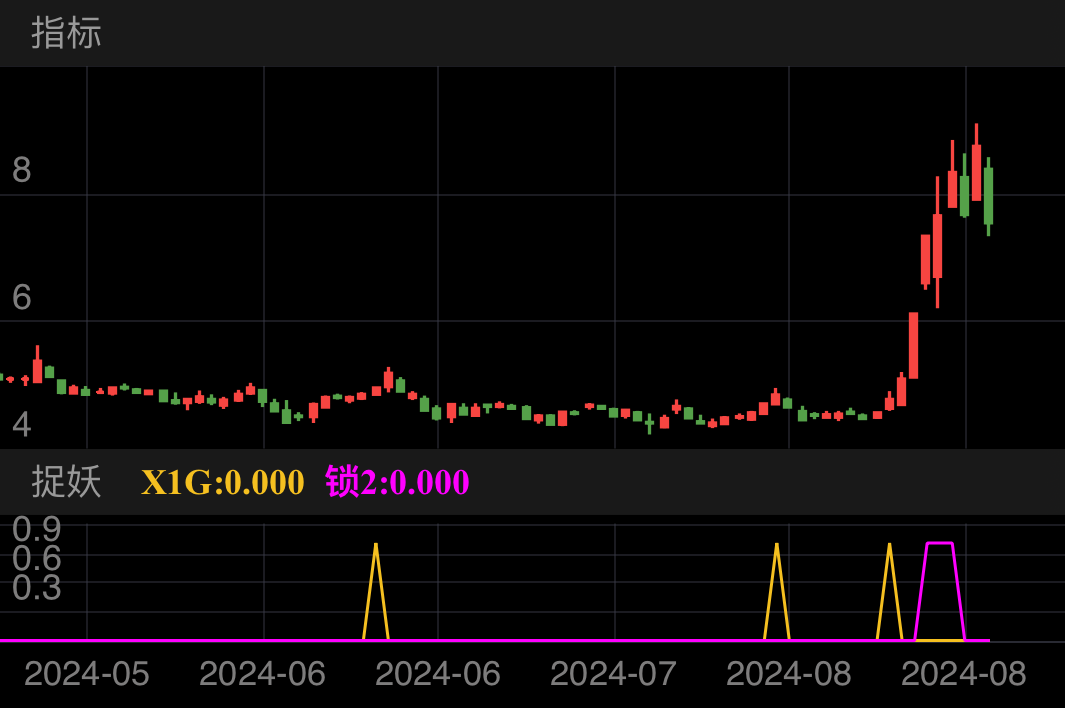The width and height of the screenshot is (1065, 708).
Task: Select the yellow X1G:0.000 legend value
Action: point(222,482)
